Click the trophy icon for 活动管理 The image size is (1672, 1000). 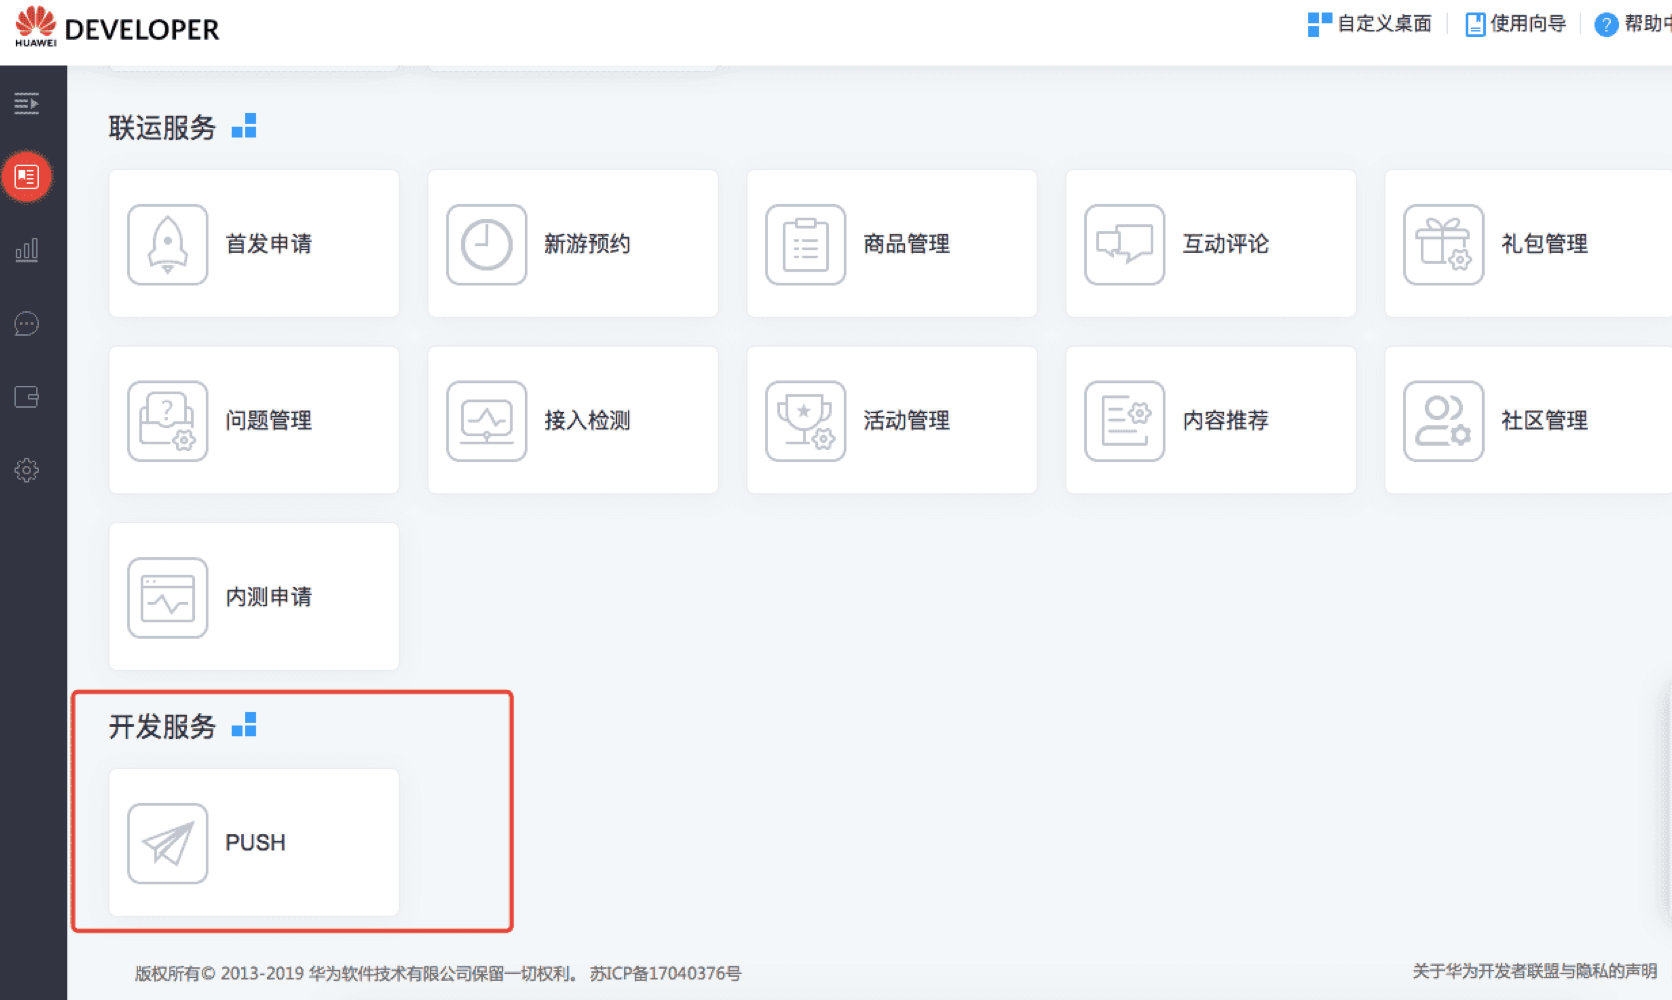coord(806,421)
